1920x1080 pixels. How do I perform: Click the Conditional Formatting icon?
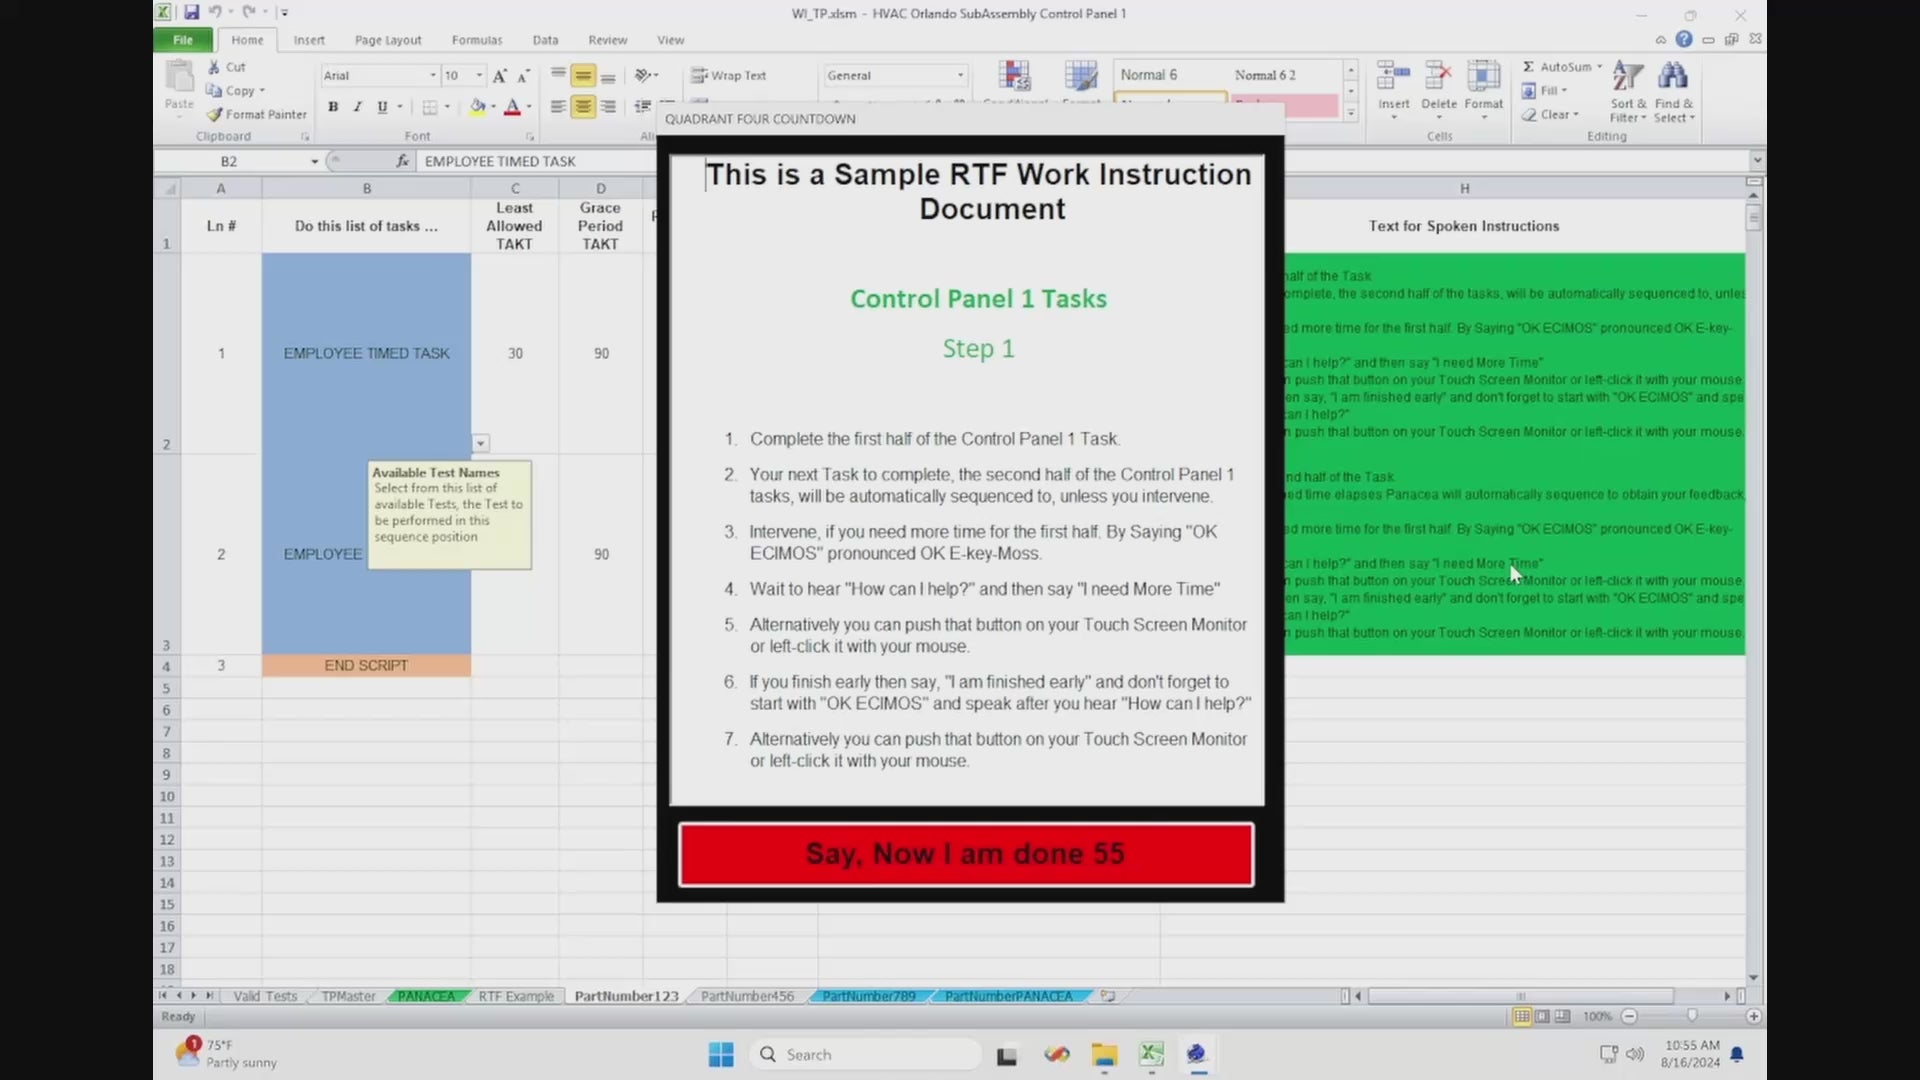pos(1014,77)
